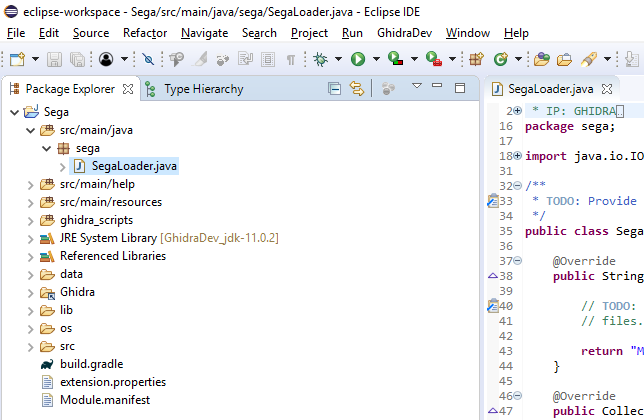
Task: Open the New wizard dropdown arrow
Action: (35, 60)
